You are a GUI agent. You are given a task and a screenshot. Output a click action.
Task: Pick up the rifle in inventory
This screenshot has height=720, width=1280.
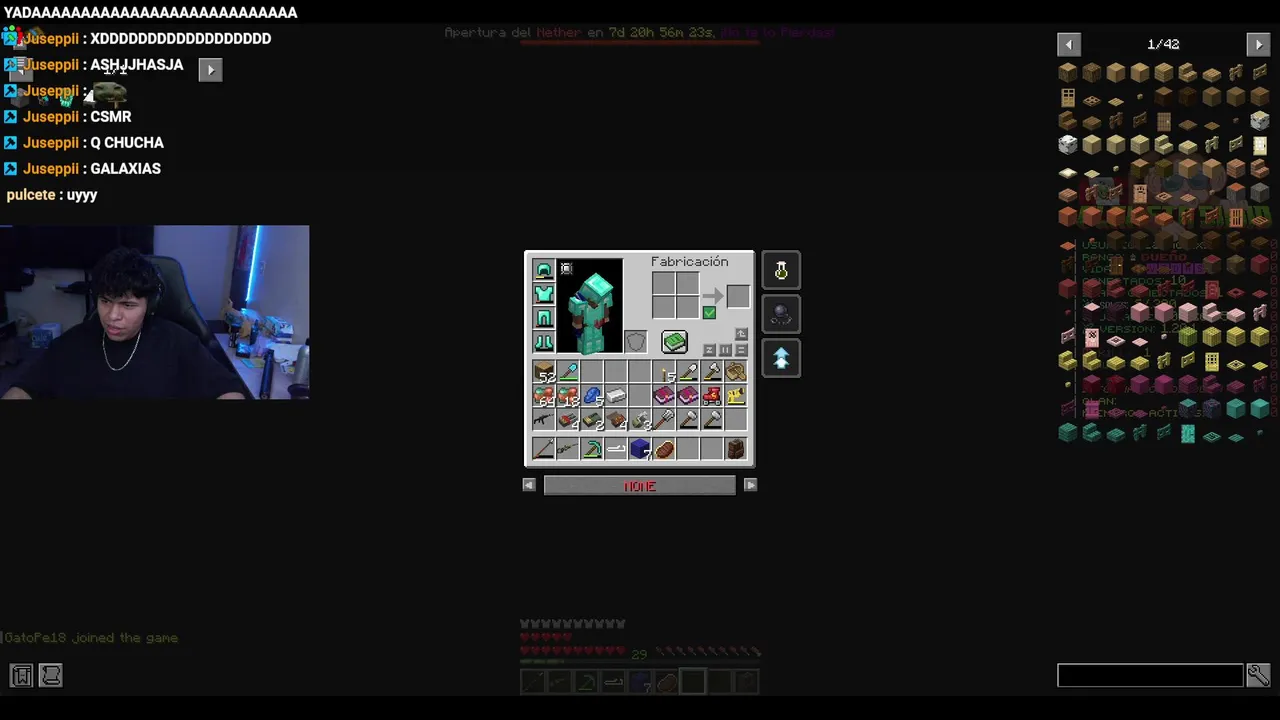pyautogui.click(x=544, y=420)
